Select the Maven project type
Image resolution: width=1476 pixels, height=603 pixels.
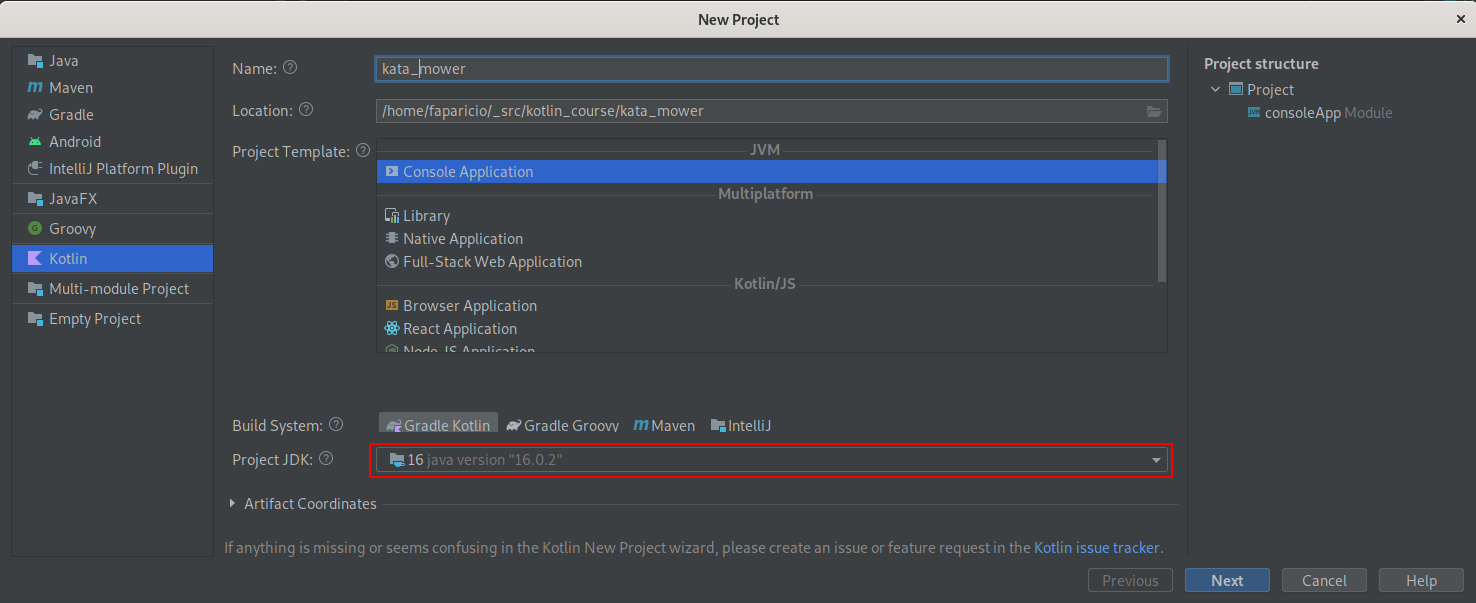click(x=112, y=88)
